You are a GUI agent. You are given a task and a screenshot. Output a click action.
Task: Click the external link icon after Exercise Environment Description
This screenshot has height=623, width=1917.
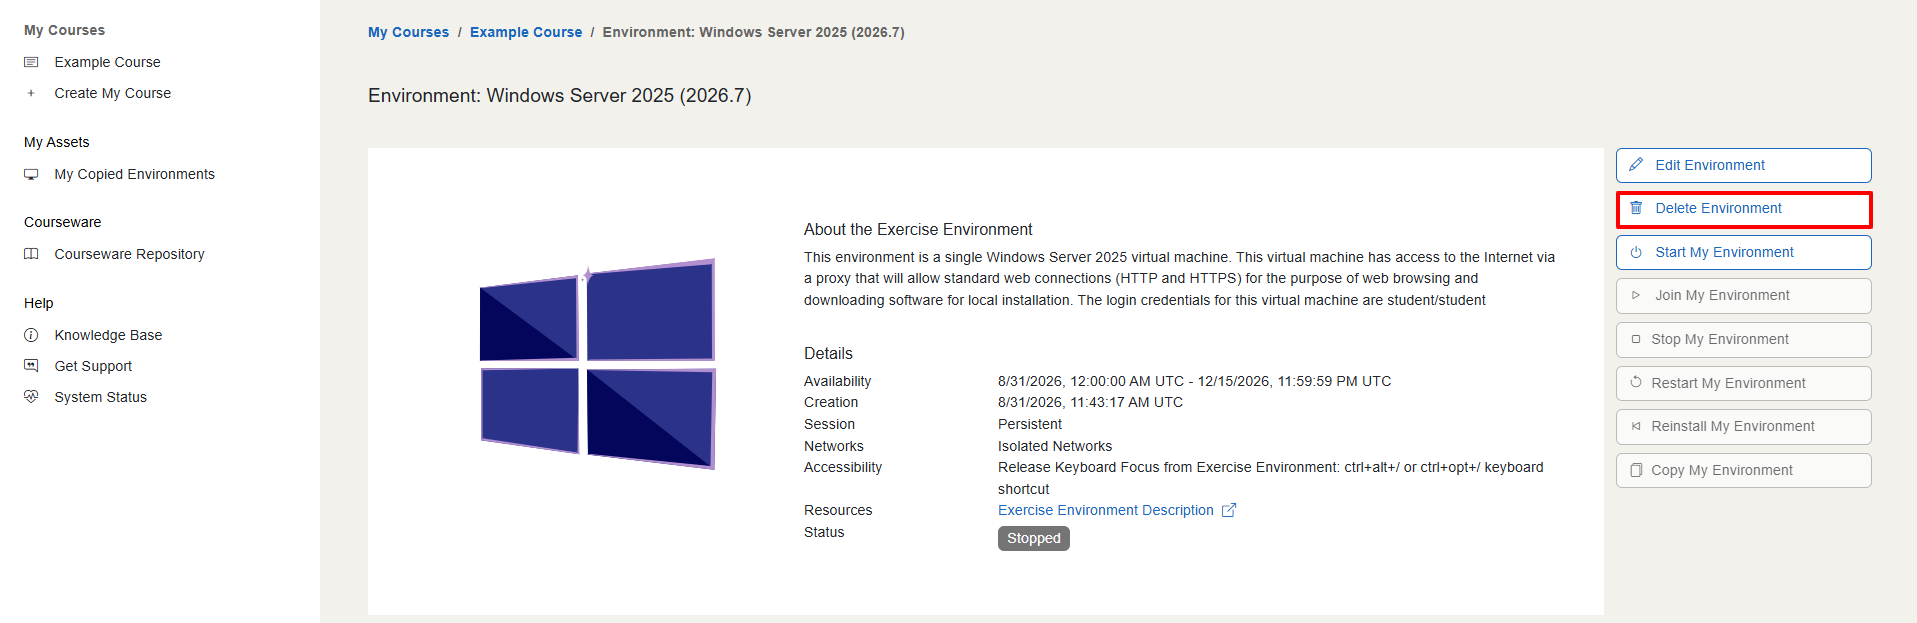click(x=1229, y=510)
